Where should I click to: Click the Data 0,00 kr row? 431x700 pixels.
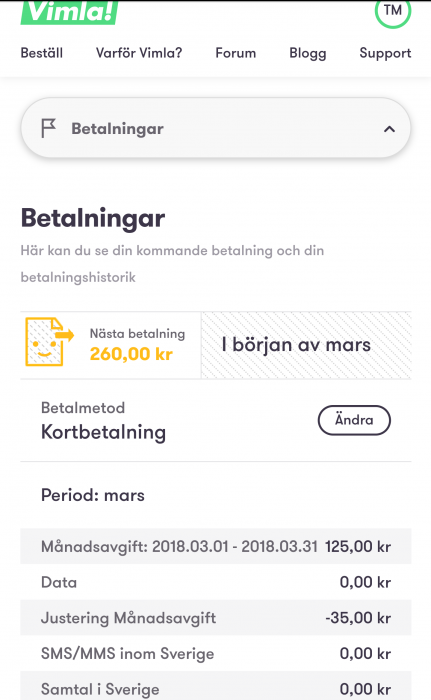[x=216, y=582]
